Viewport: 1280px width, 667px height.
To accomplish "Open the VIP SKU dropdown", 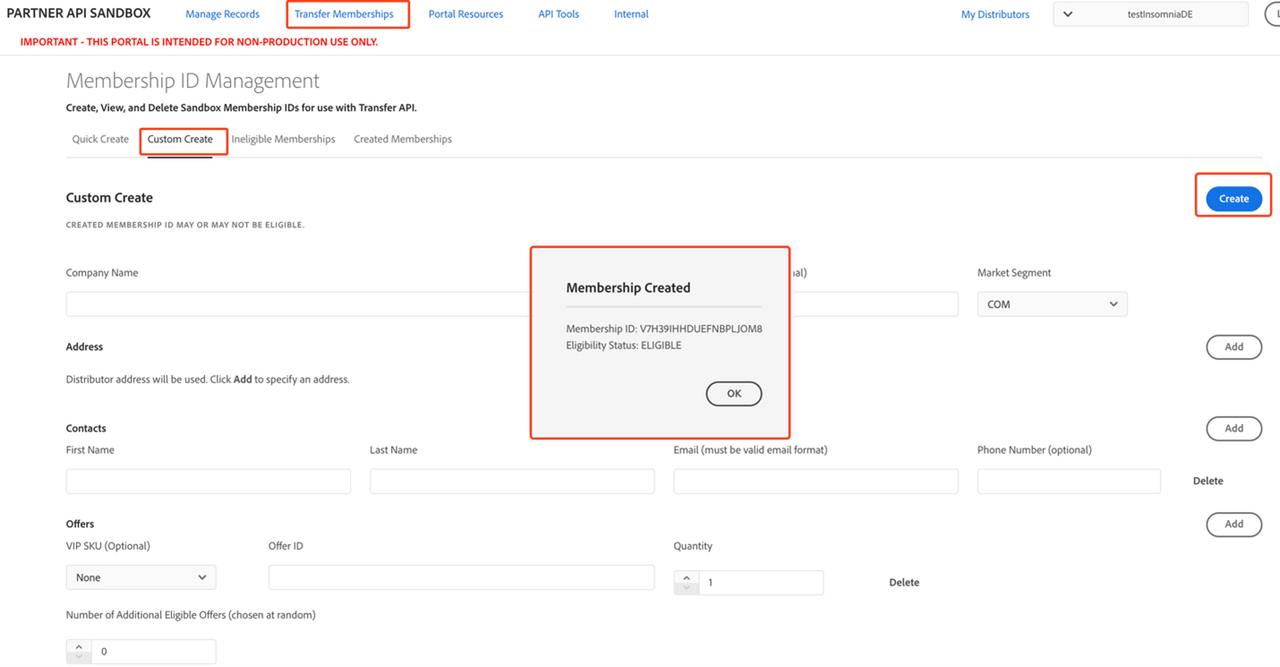I will [141, 577].
